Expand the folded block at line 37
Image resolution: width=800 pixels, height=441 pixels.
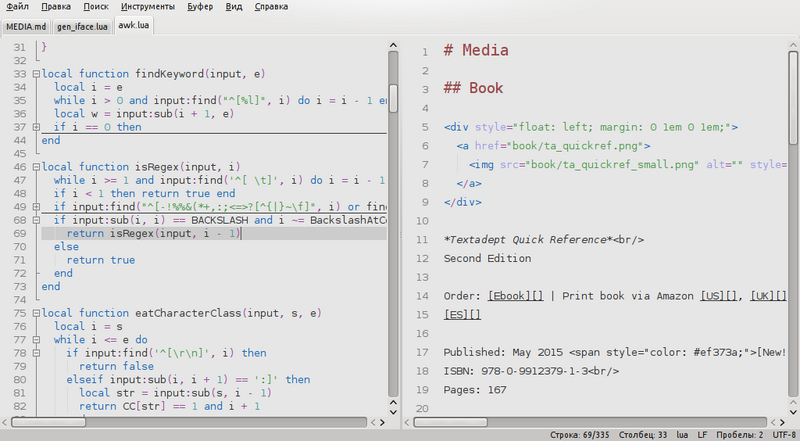37,127
